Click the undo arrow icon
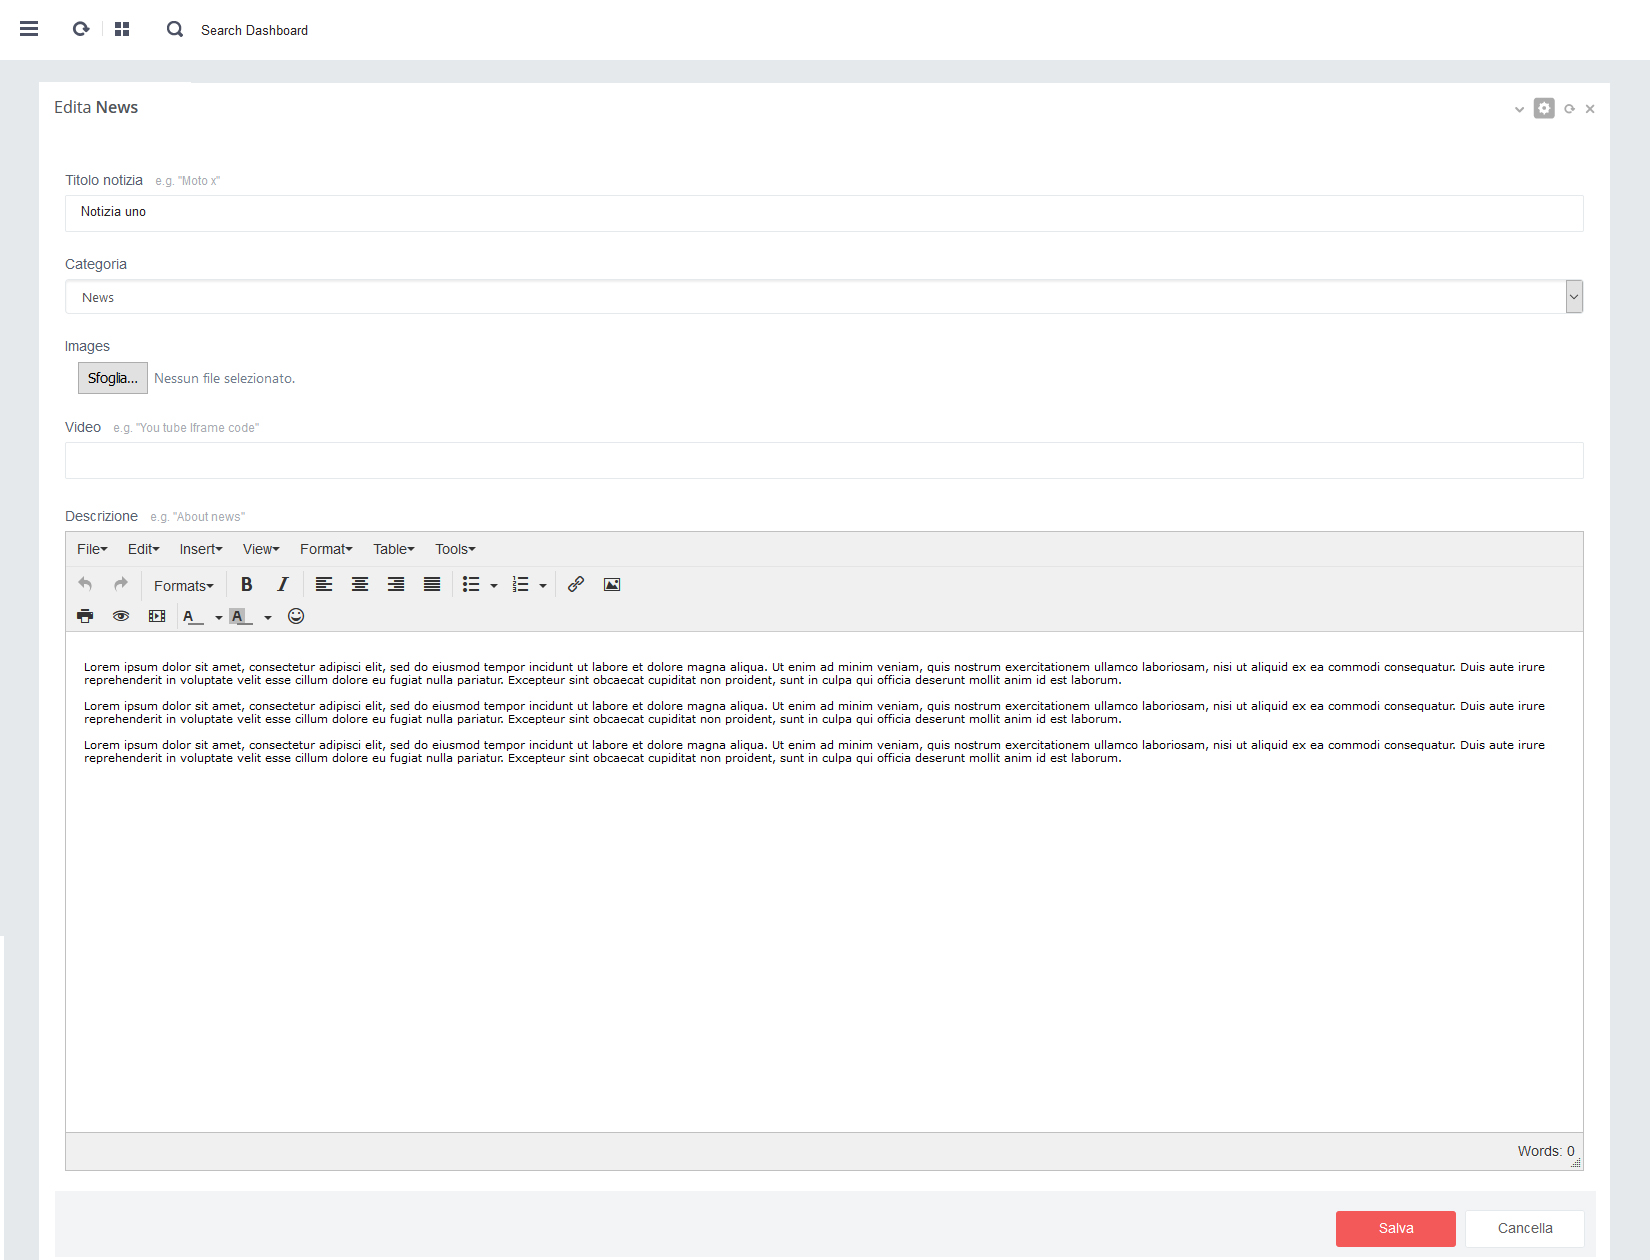 85,585
